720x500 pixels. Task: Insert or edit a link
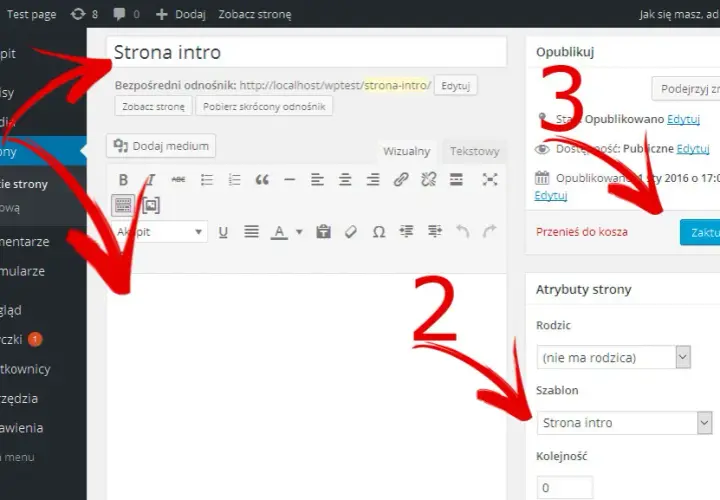coord(401,180)
